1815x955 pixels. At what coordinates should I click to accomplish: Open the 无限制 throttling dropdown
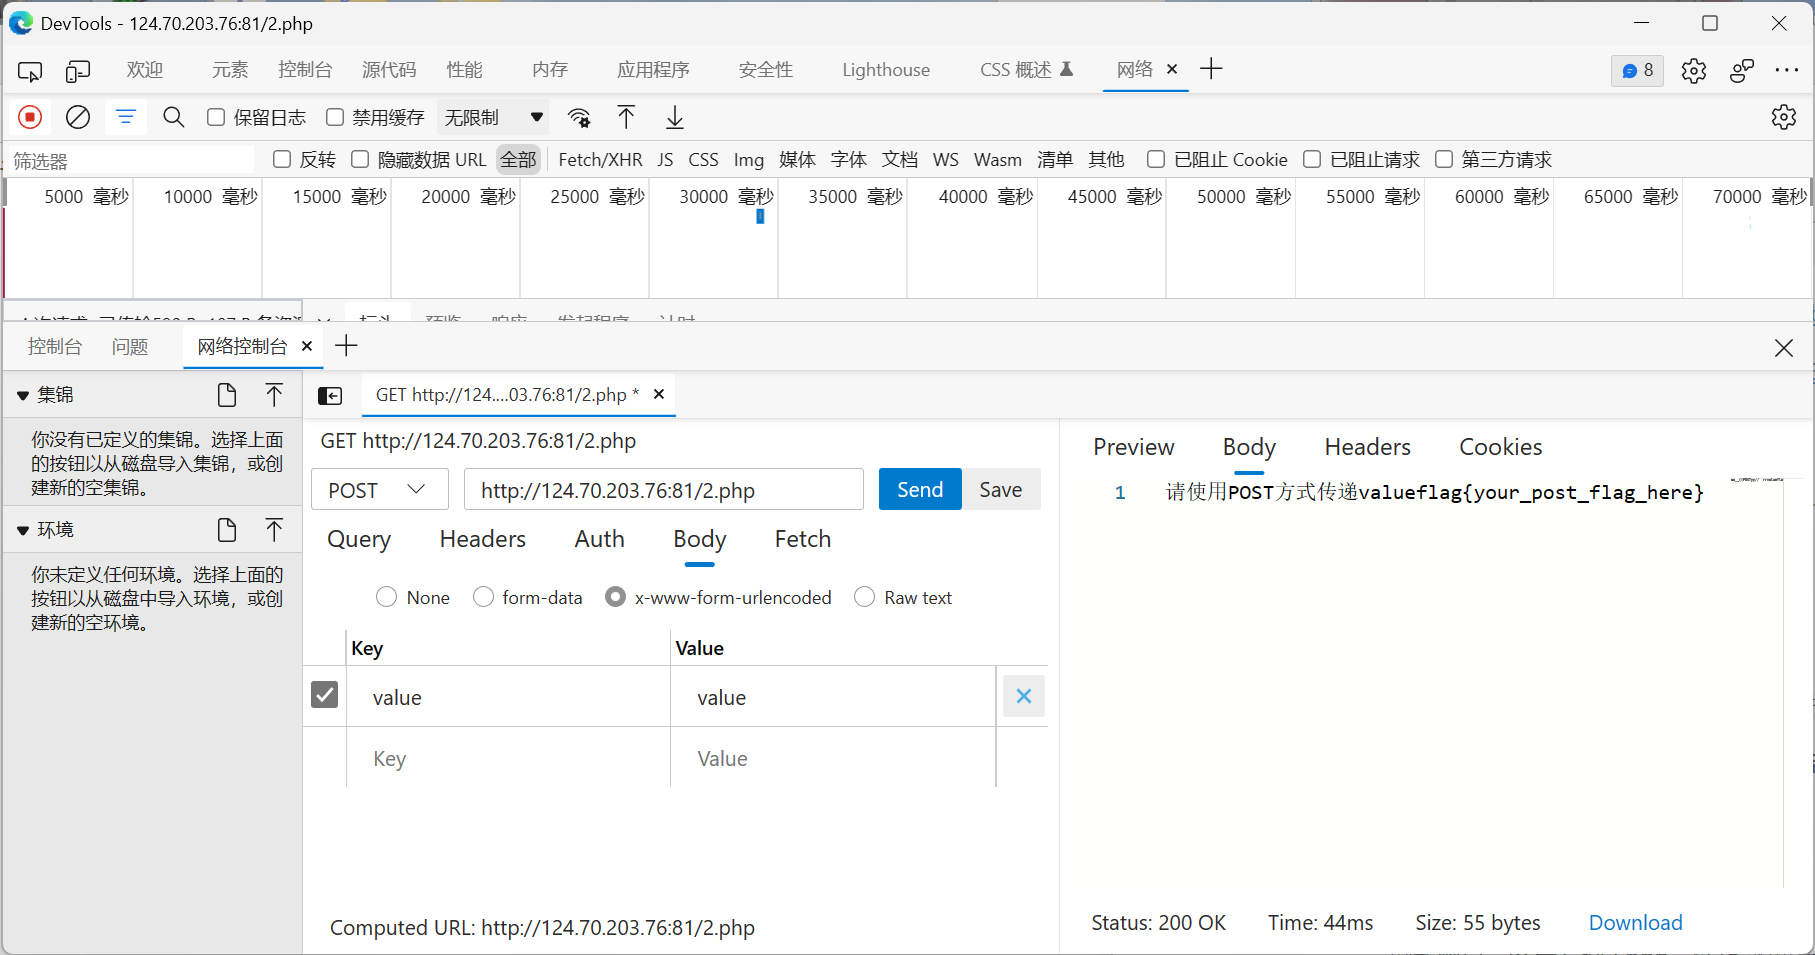(x=494, y=118)
